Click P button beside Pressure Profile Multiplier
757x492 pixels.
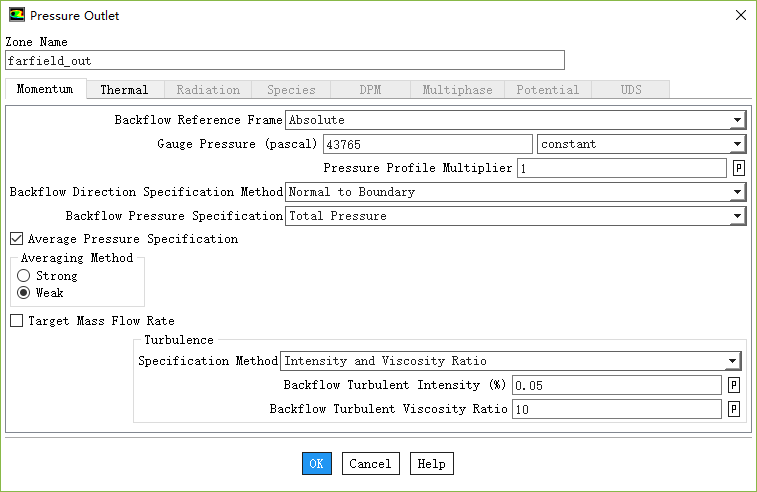(x=739, y=168)
